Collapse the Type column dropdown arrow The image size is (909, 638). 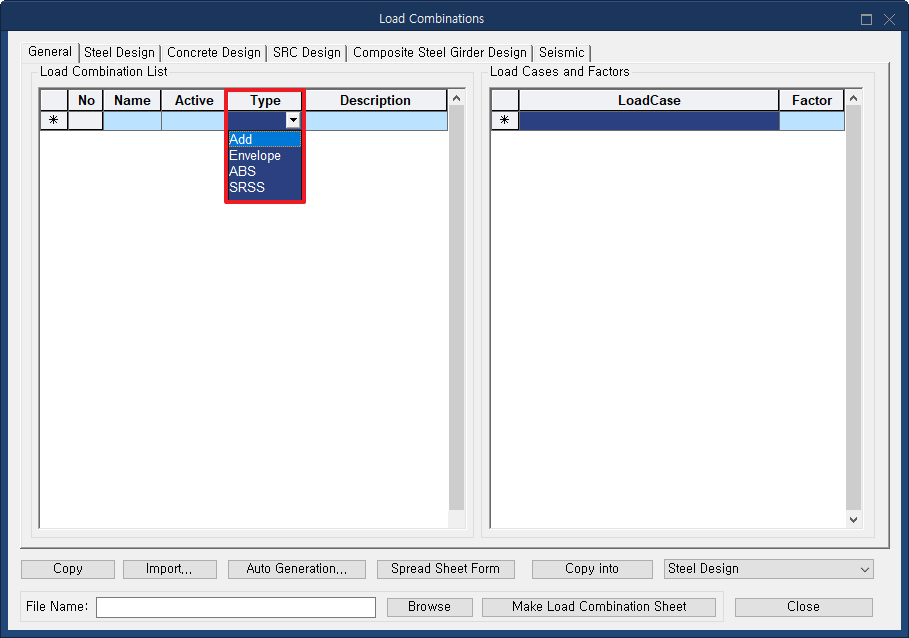[x=293, y=121]
